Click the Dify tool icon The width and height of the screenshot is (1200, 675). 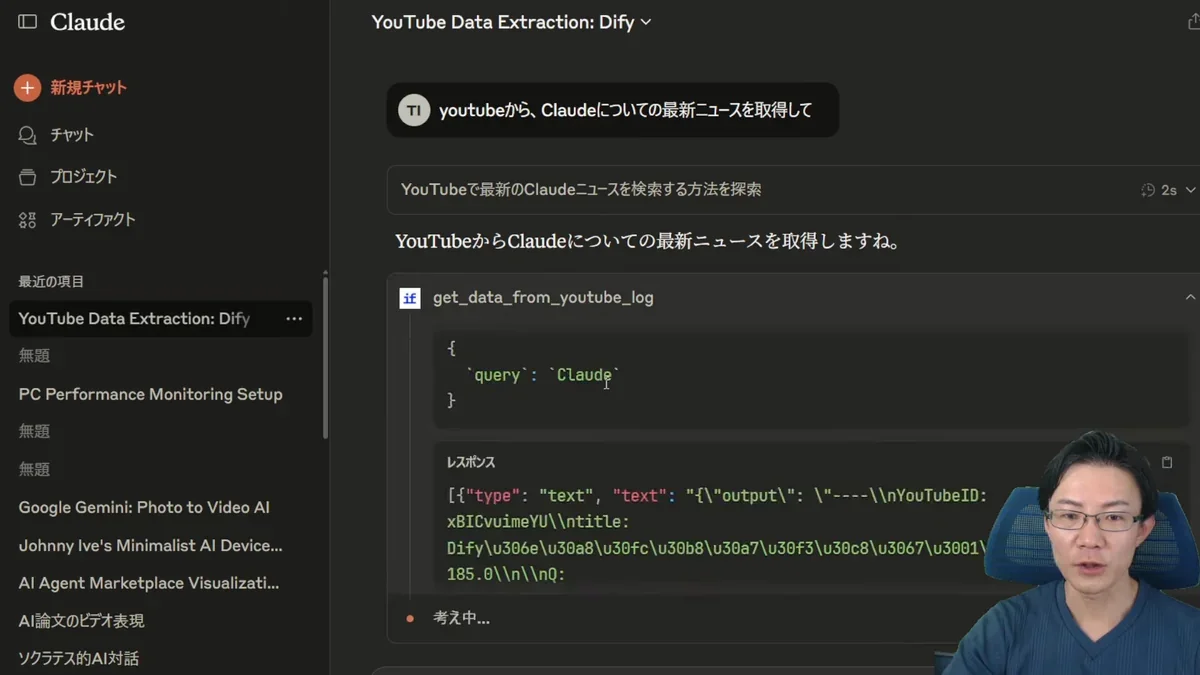click(410, 298)
